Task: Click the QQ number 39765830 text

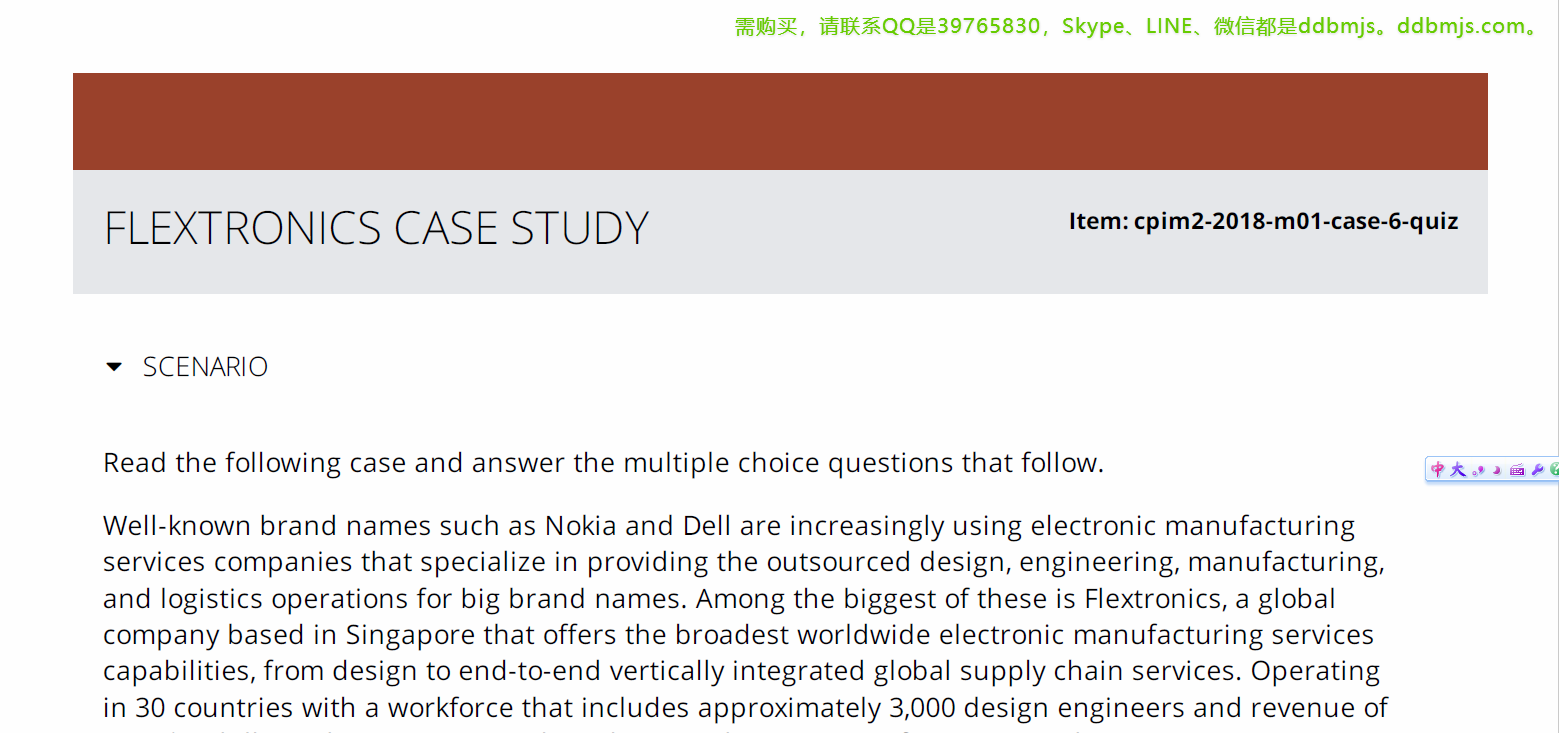Action: [988, 27]
